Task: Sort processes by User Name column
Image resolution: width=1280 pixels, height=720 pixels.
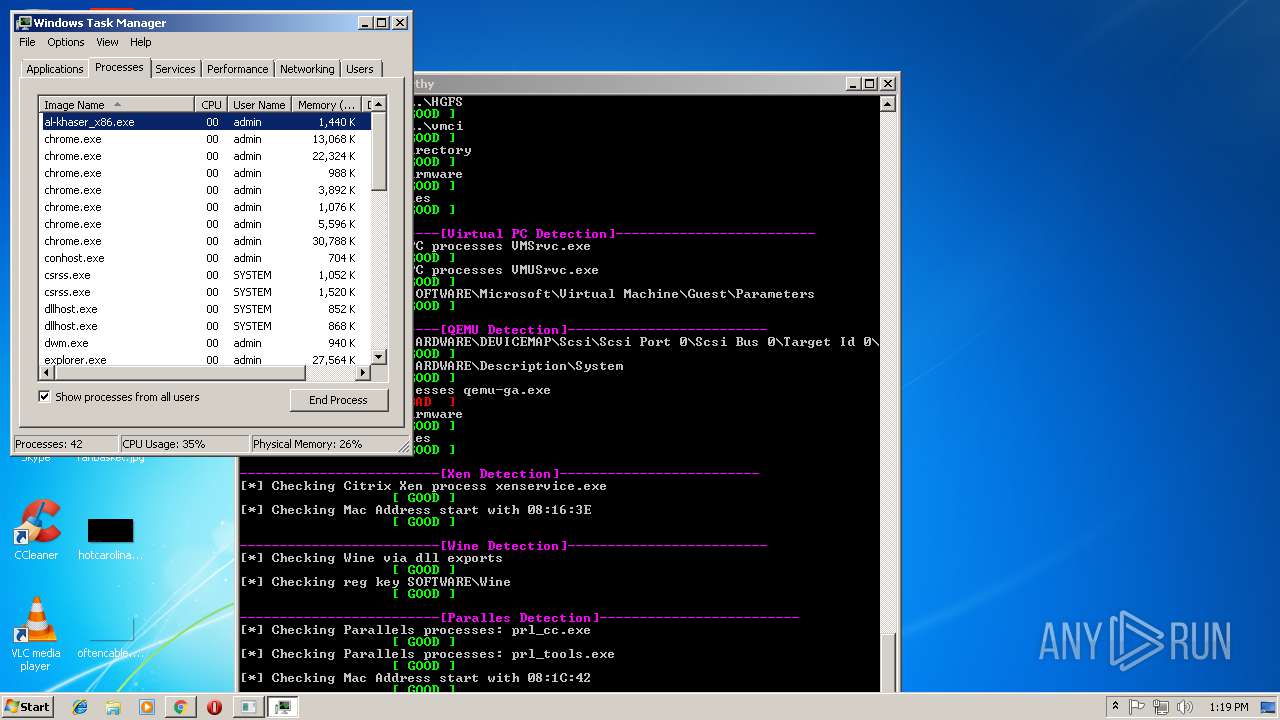Action: (x=259, y=105)
